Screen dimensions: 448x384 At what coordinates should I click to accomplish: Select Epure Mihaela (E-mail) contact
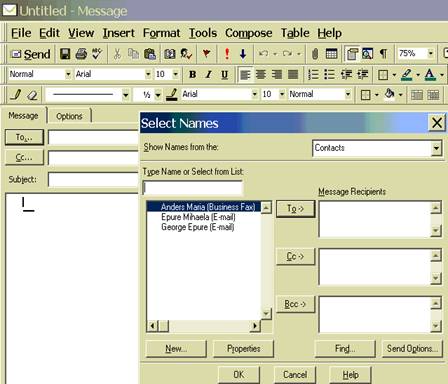(198, 217)
